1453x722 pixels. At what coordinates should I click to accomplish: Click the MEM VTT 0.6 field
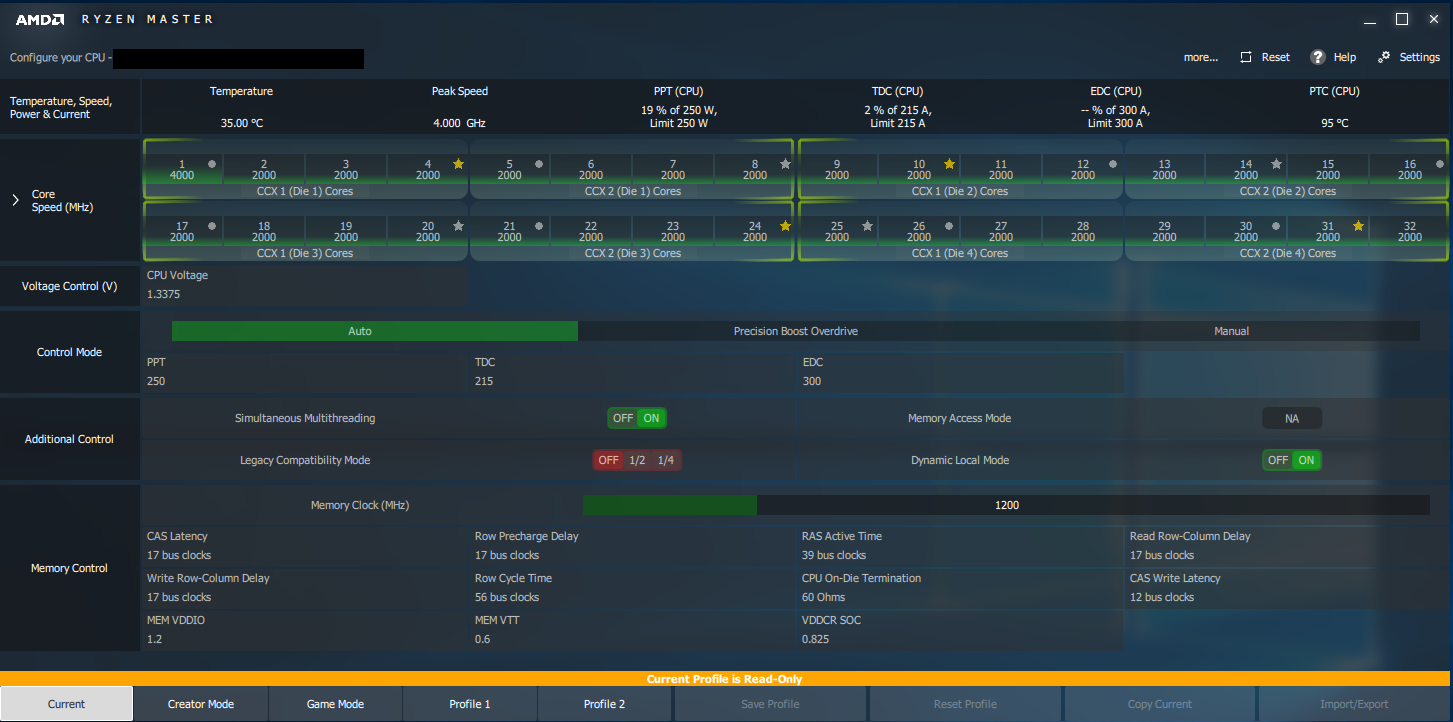pos(635,630)
